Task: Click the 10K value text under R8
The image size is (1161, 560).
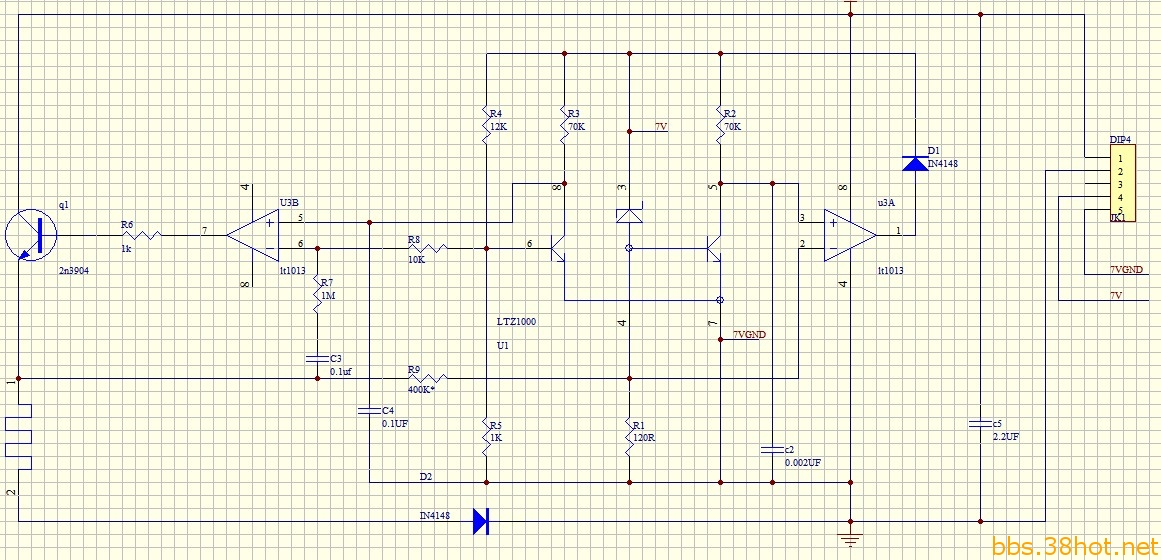Action: click(416, 260)
